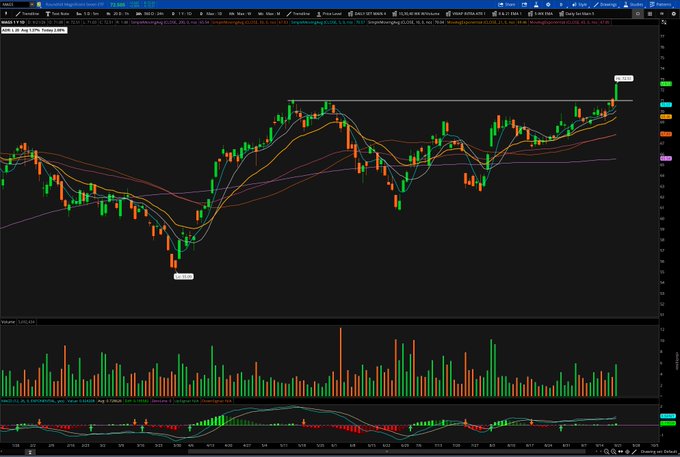The image size is (680, 457).
Task: Click the ADR label box on chart
Action: [x=34, y=30]
